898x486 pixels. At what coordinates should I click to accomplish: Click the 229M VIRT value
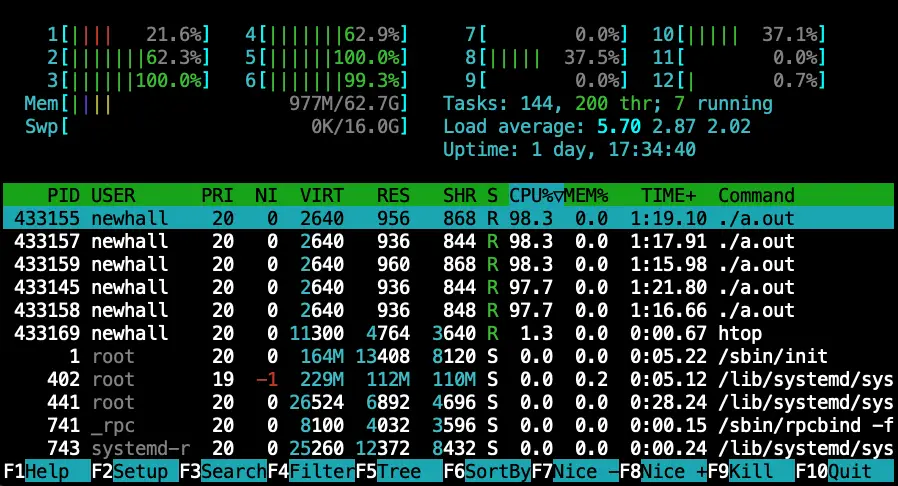pos(322,380)
